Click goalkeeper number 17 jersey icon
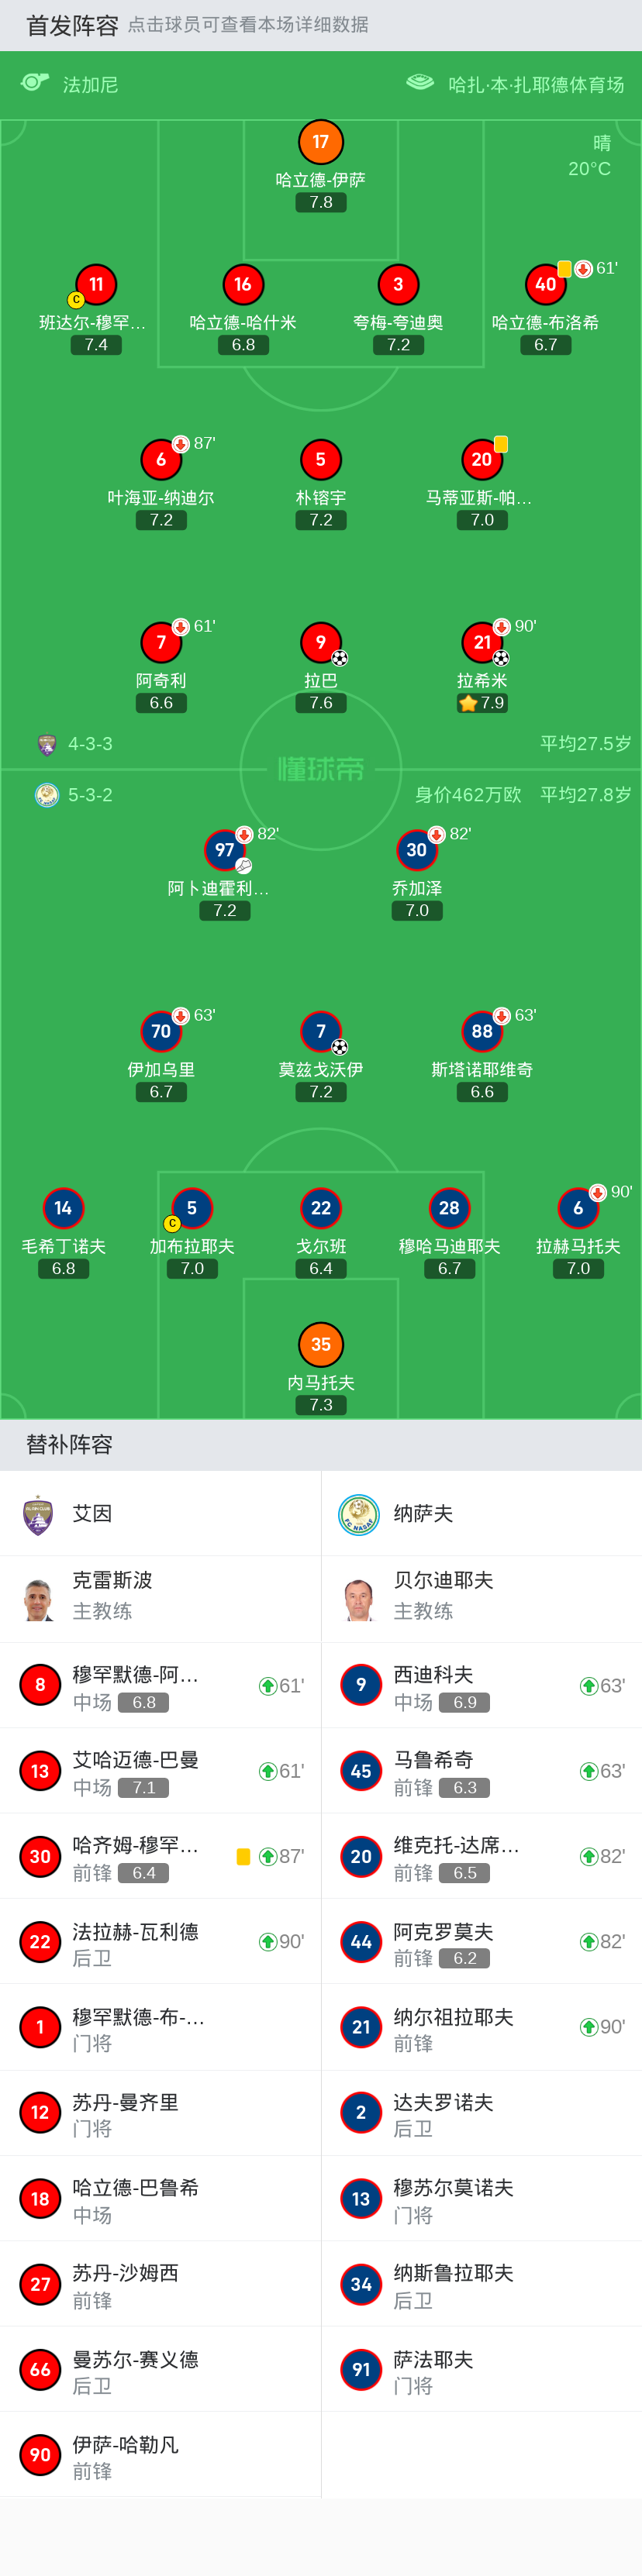 [320, 142]
